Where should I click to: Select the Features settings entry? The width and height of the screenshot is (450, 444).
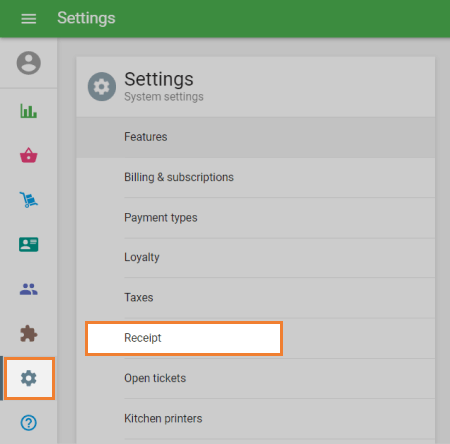[x=256, y=137]
